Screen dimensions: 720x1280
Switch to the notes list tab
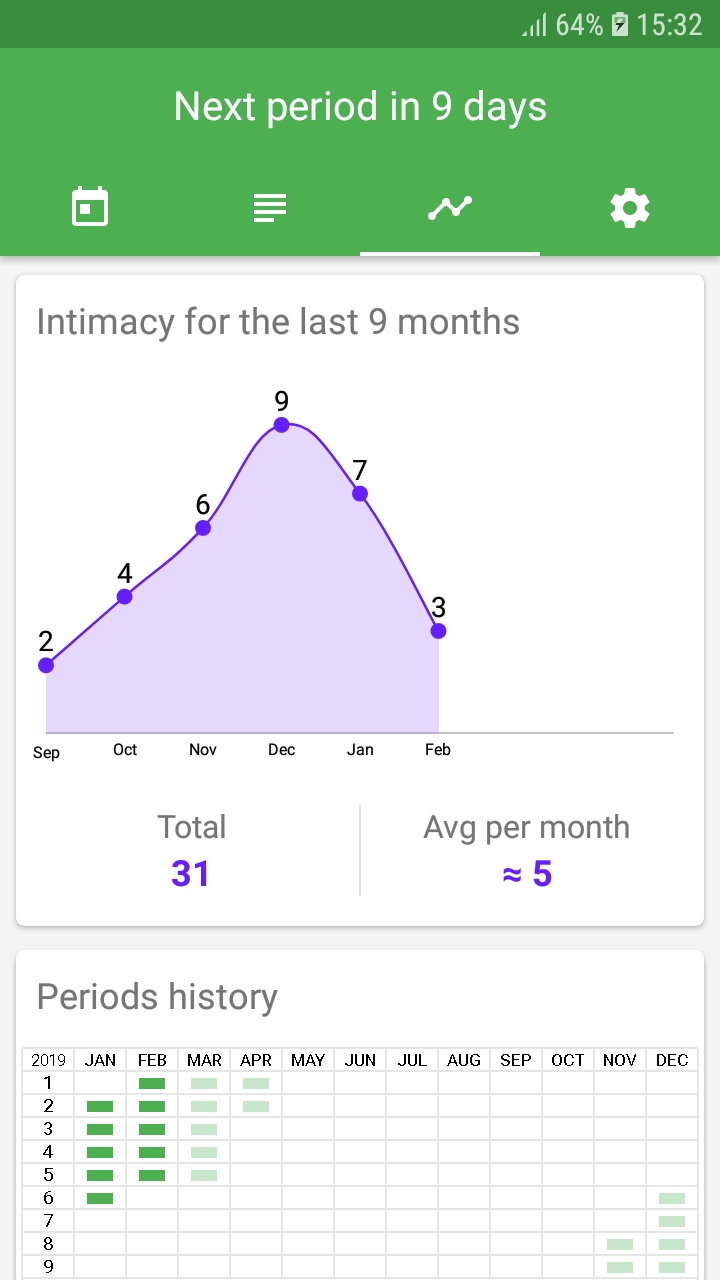click(270, 208)
